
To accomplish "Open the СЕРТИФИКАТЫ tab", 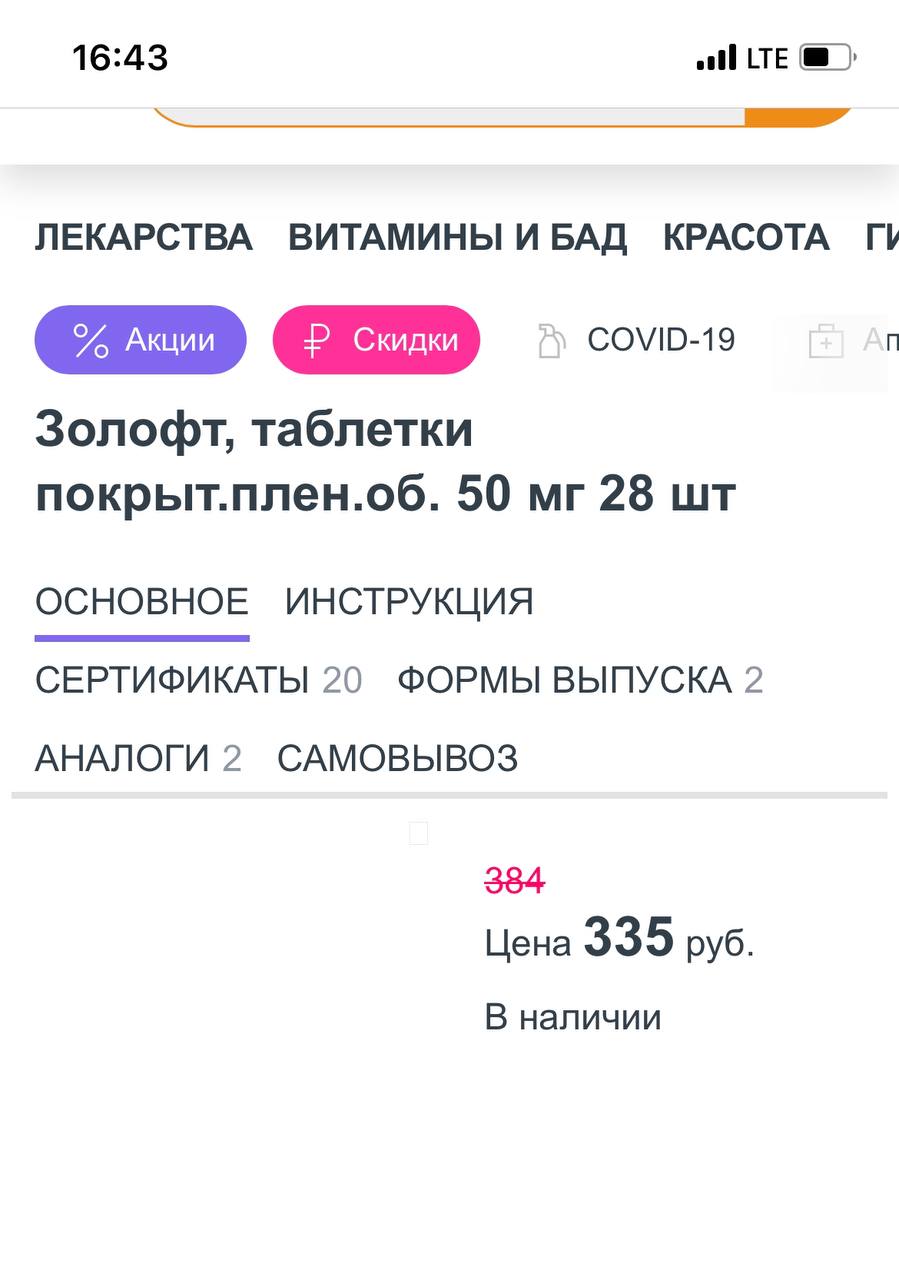I will (x=198, y=681).
